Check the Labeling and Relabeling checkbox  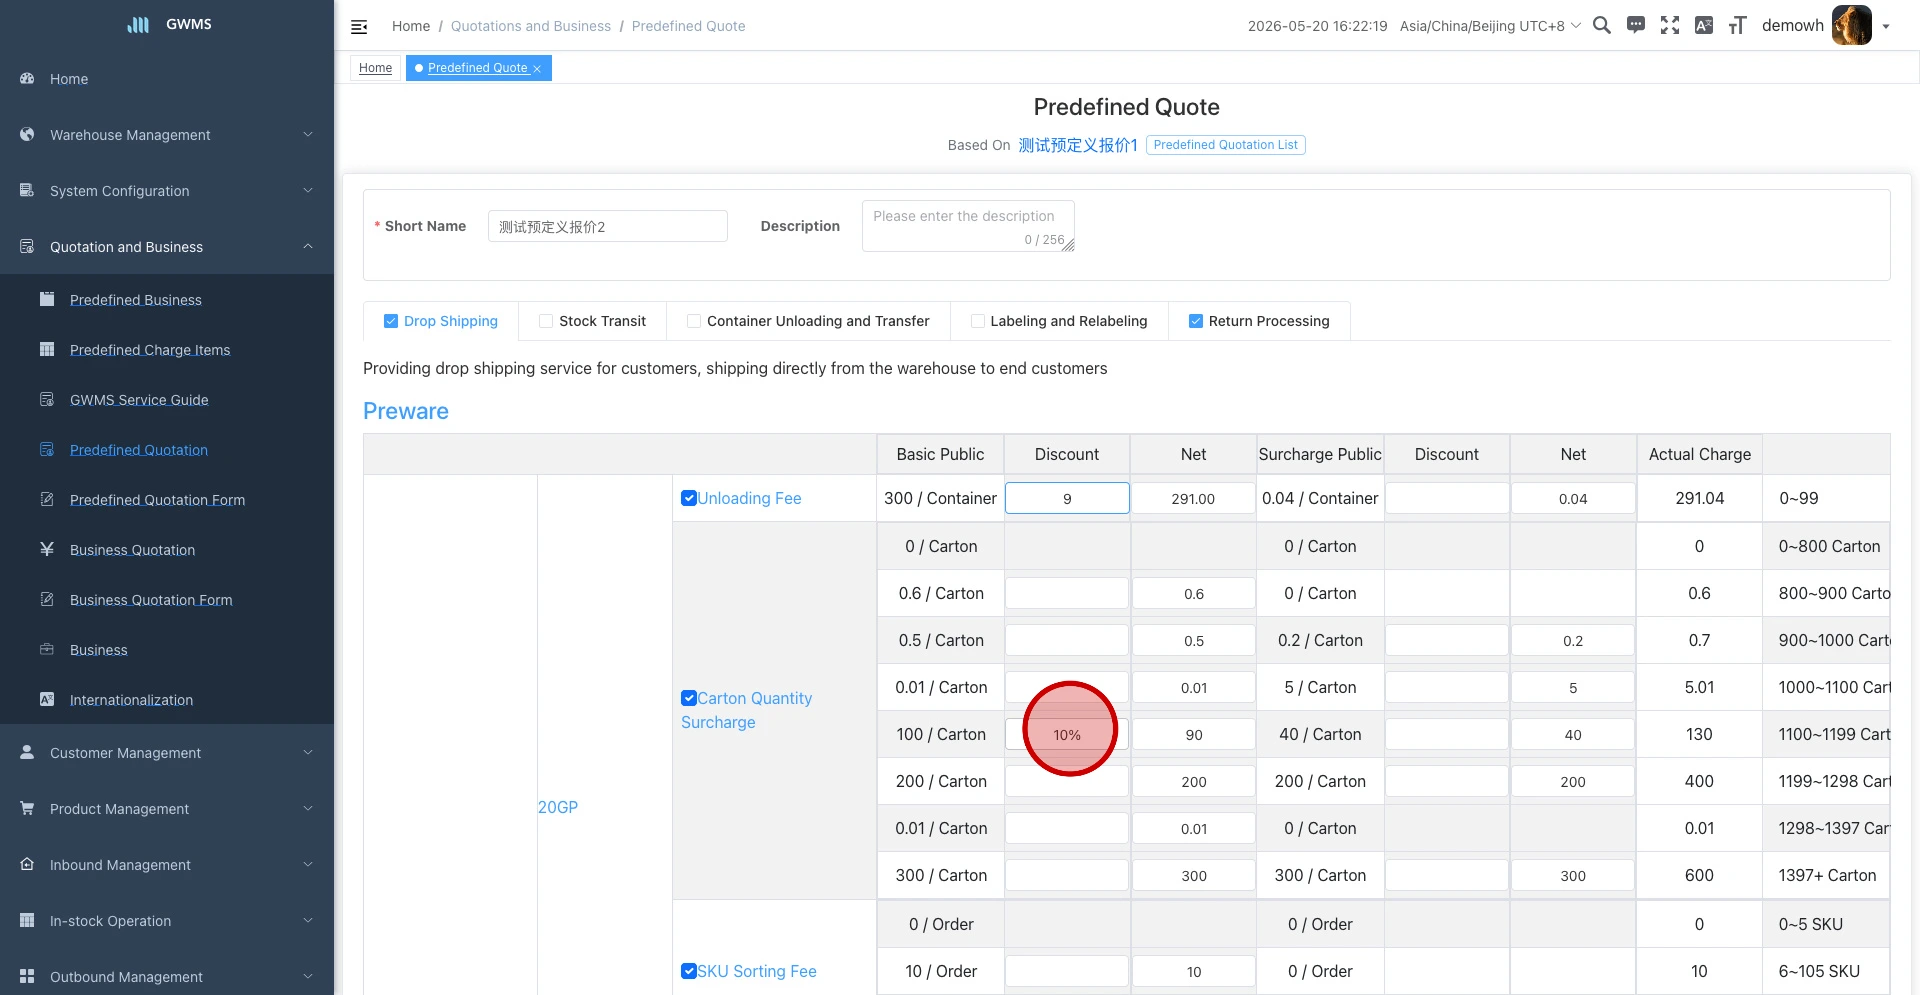click(x=978, y=321)
